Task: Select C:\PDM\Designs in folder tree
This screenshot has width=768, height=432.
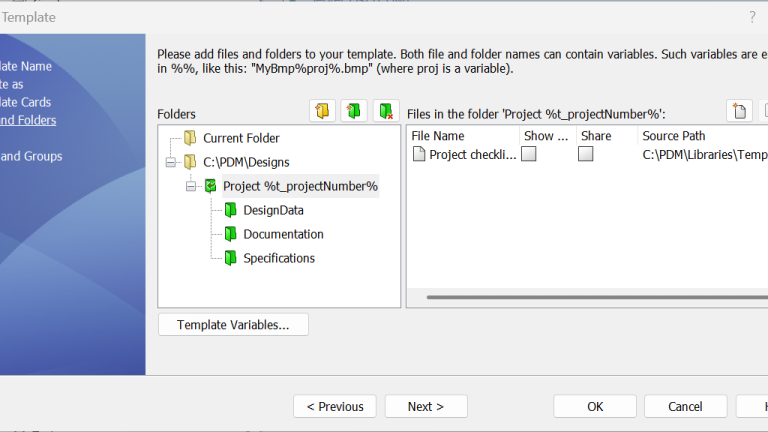Action: point(246,162)
